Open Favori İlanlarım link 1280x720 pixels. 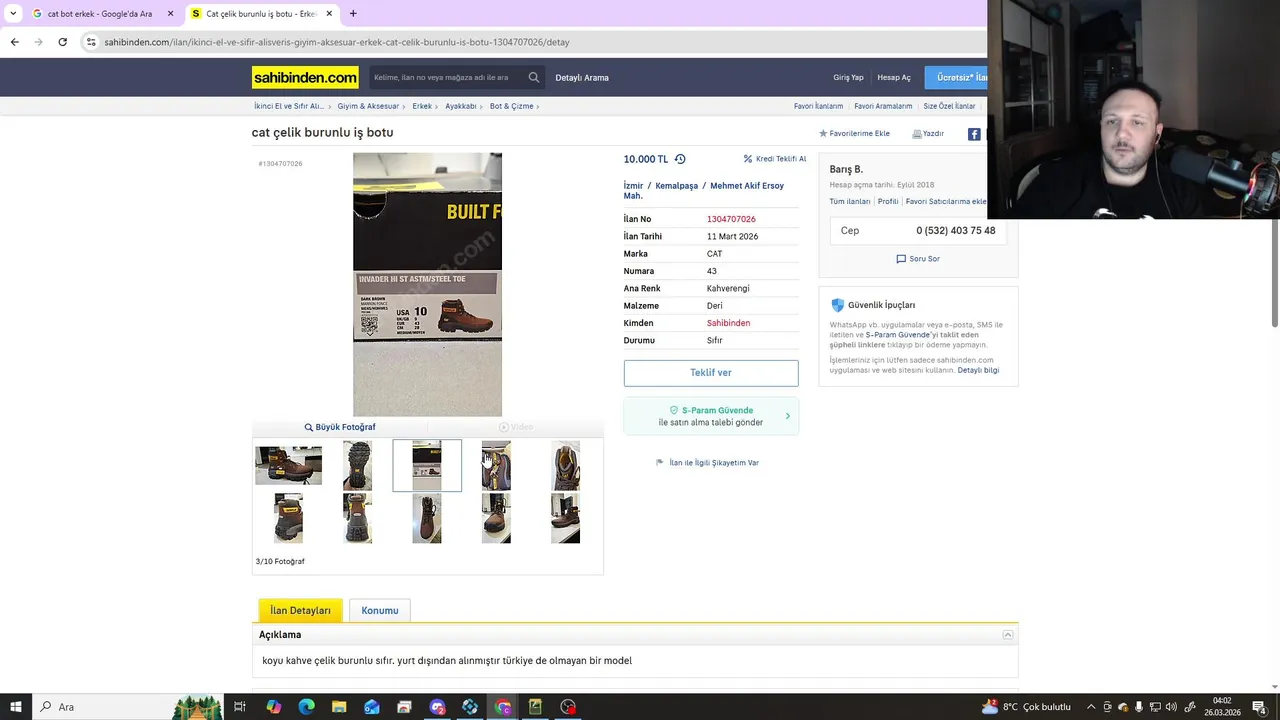tap(818, 106)
